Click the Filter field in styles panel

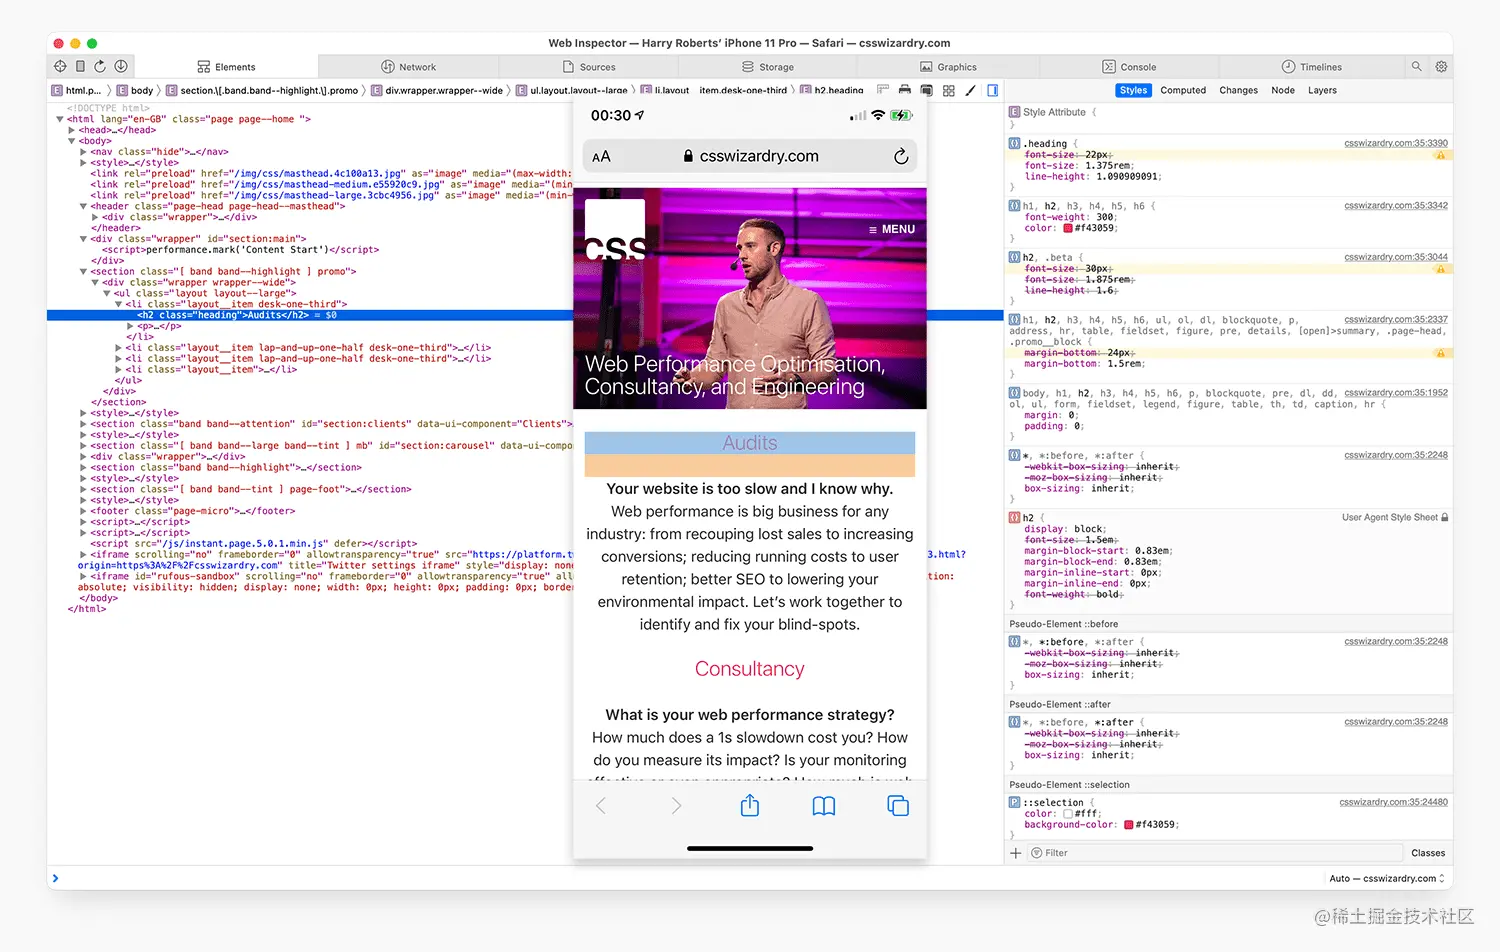pos(1215,853)
